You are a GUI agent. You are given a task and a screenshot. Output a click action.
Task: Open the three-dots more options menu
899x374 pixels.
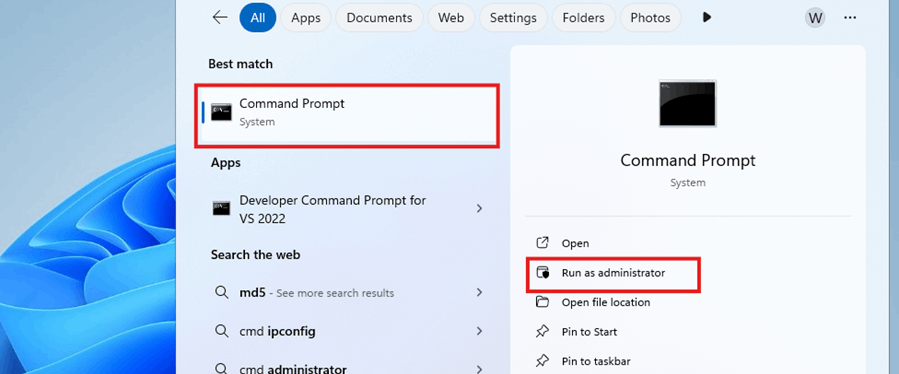(850, 18)
